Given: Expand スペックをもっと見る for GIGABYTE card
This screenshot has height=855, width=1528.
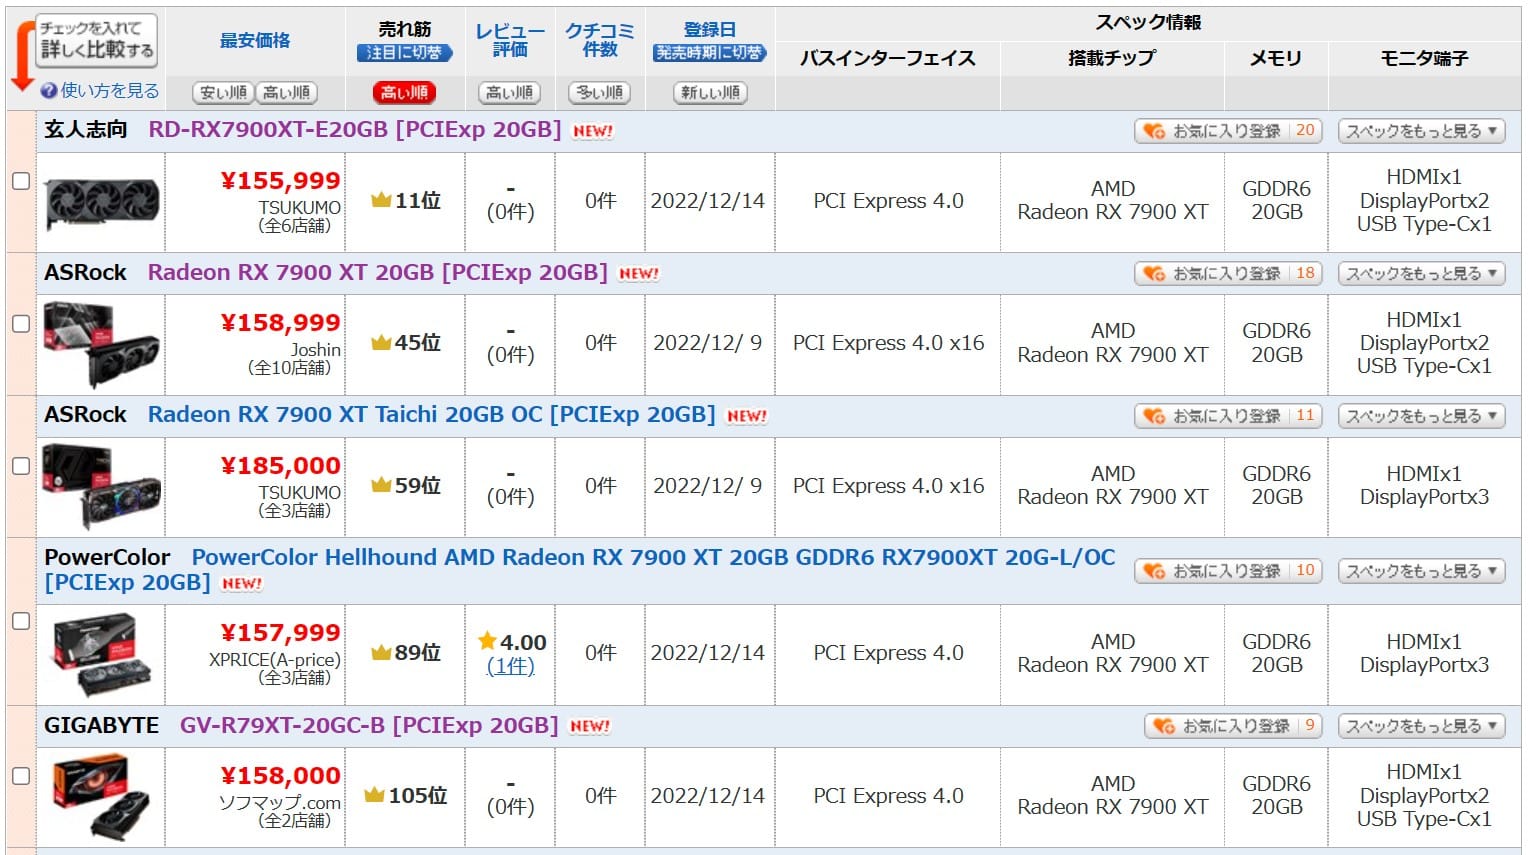Looking at the screenshot, I should pyautogui.click(x=1421, y=726).
